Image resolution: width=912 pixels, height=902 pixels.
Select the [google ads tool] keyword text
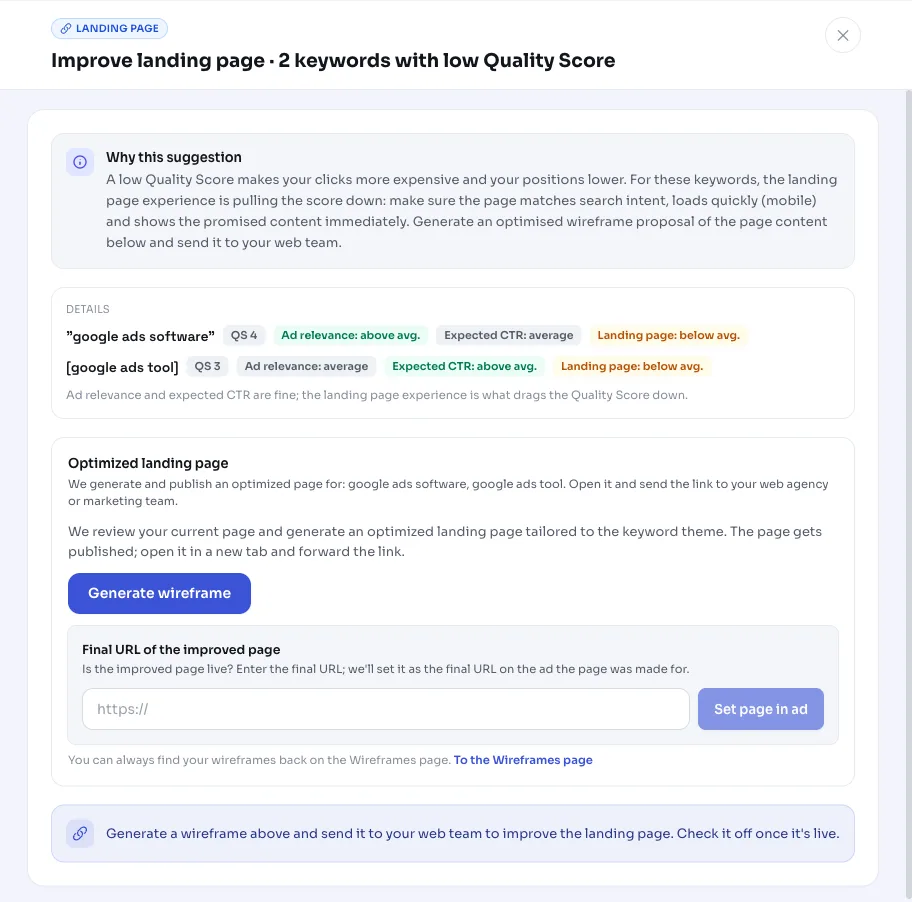coord(122,368)
